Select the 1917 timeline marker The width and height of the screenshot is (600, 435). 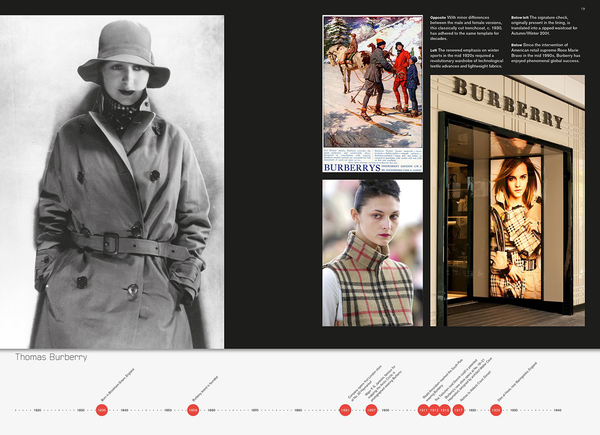point(458,410)
